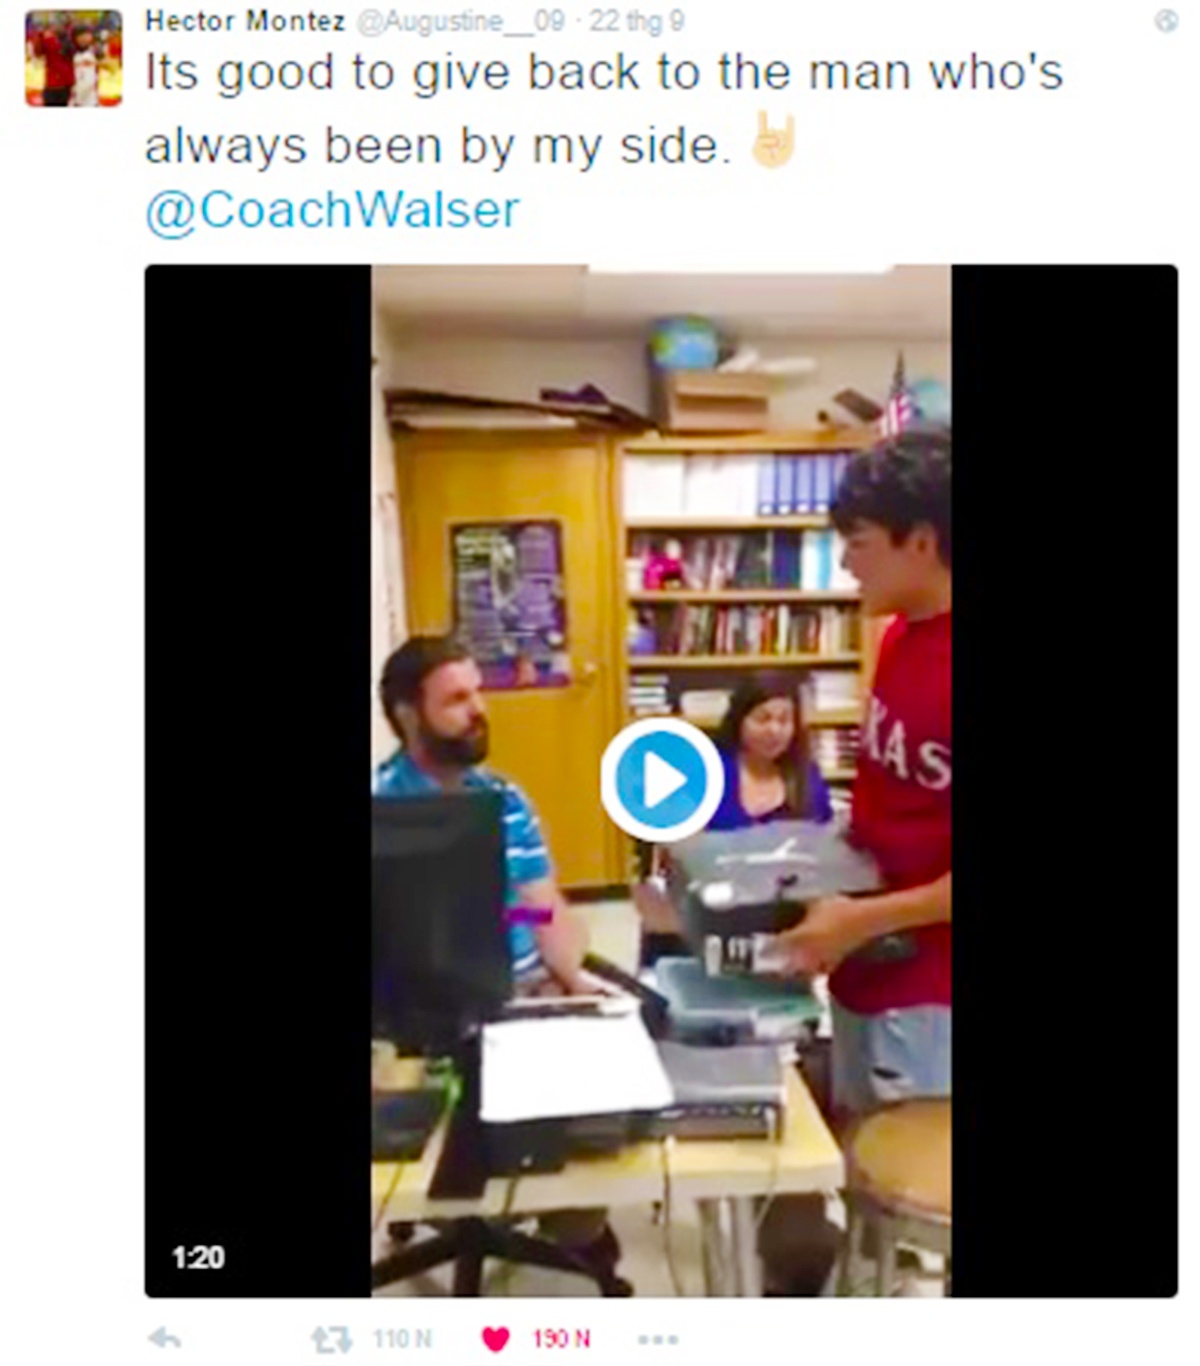View the 110 N retweet count

[x=402, y=1339]
